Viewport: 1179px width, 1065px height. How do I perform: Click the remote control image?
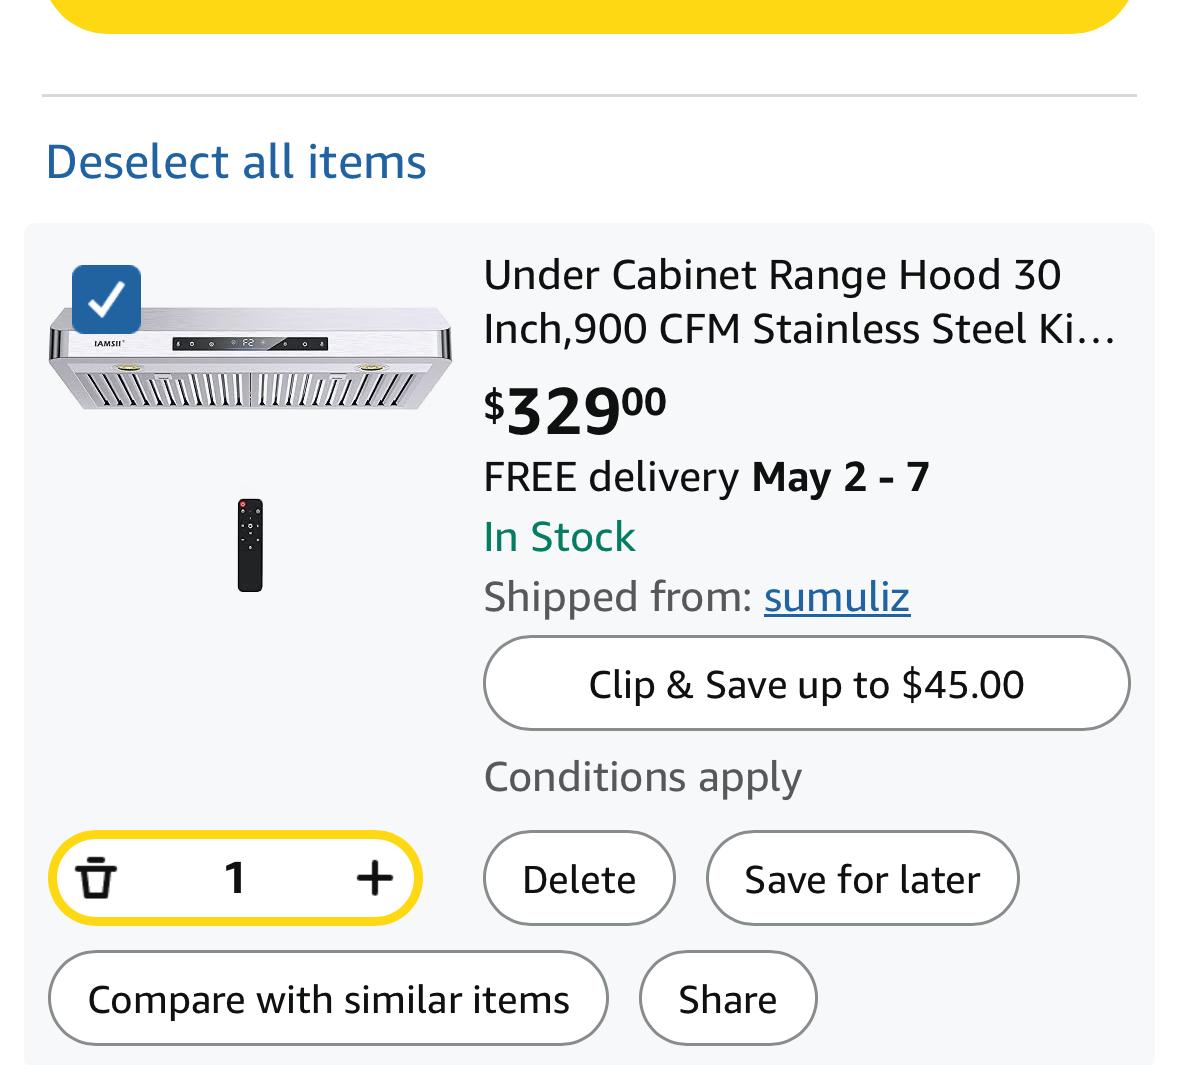point(250,545)
